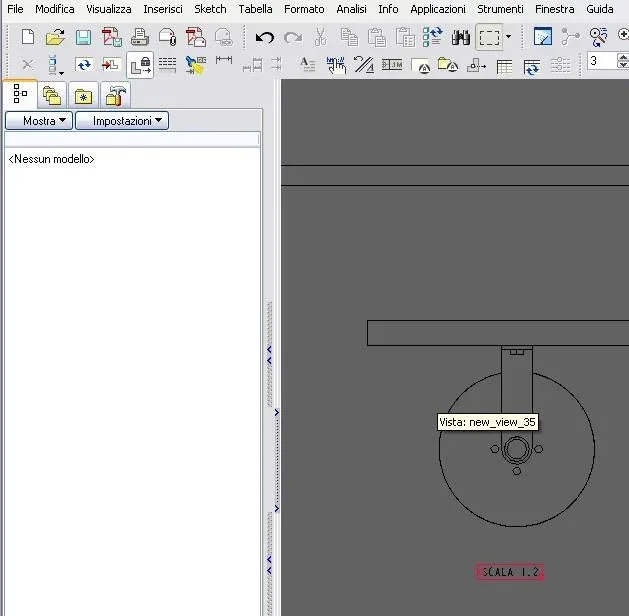Toggle the lock view movement button
This screenshot has width=629, height=616.
tap(140, 65)
